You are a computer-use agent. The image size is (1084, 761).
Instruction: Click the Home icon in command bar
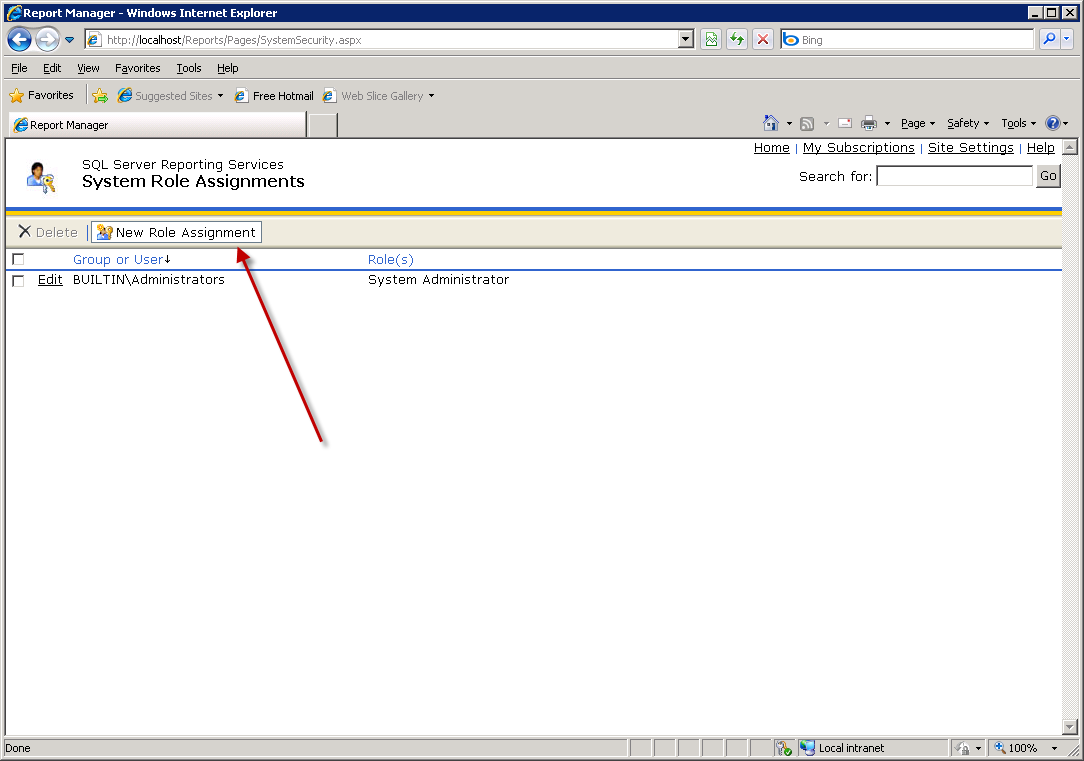coord(771,123)
